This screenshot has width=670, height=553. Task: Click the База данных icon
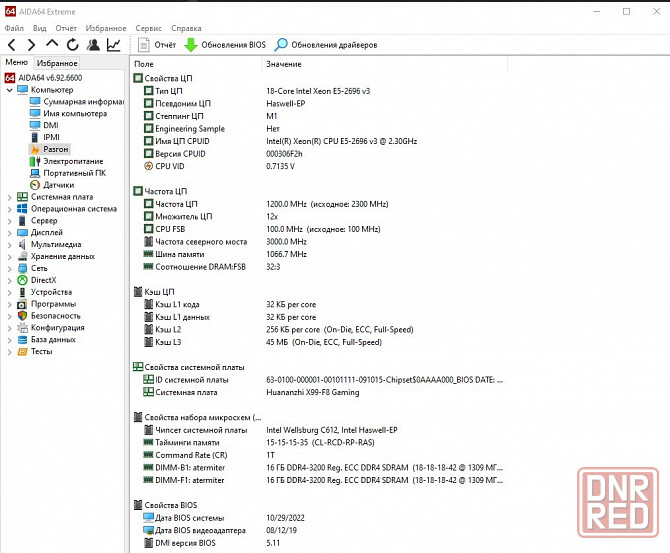click(22, 340)
